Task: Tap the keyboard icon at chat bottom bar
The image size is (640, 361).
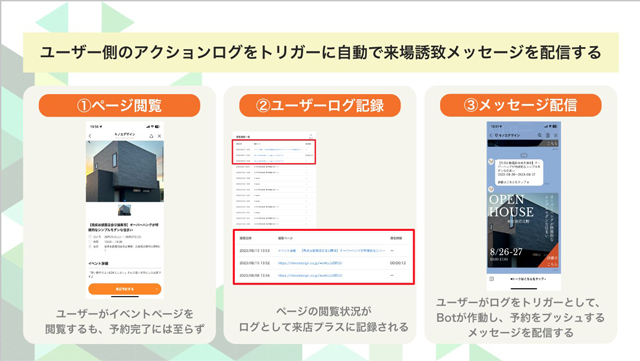Action: (492, 279)
